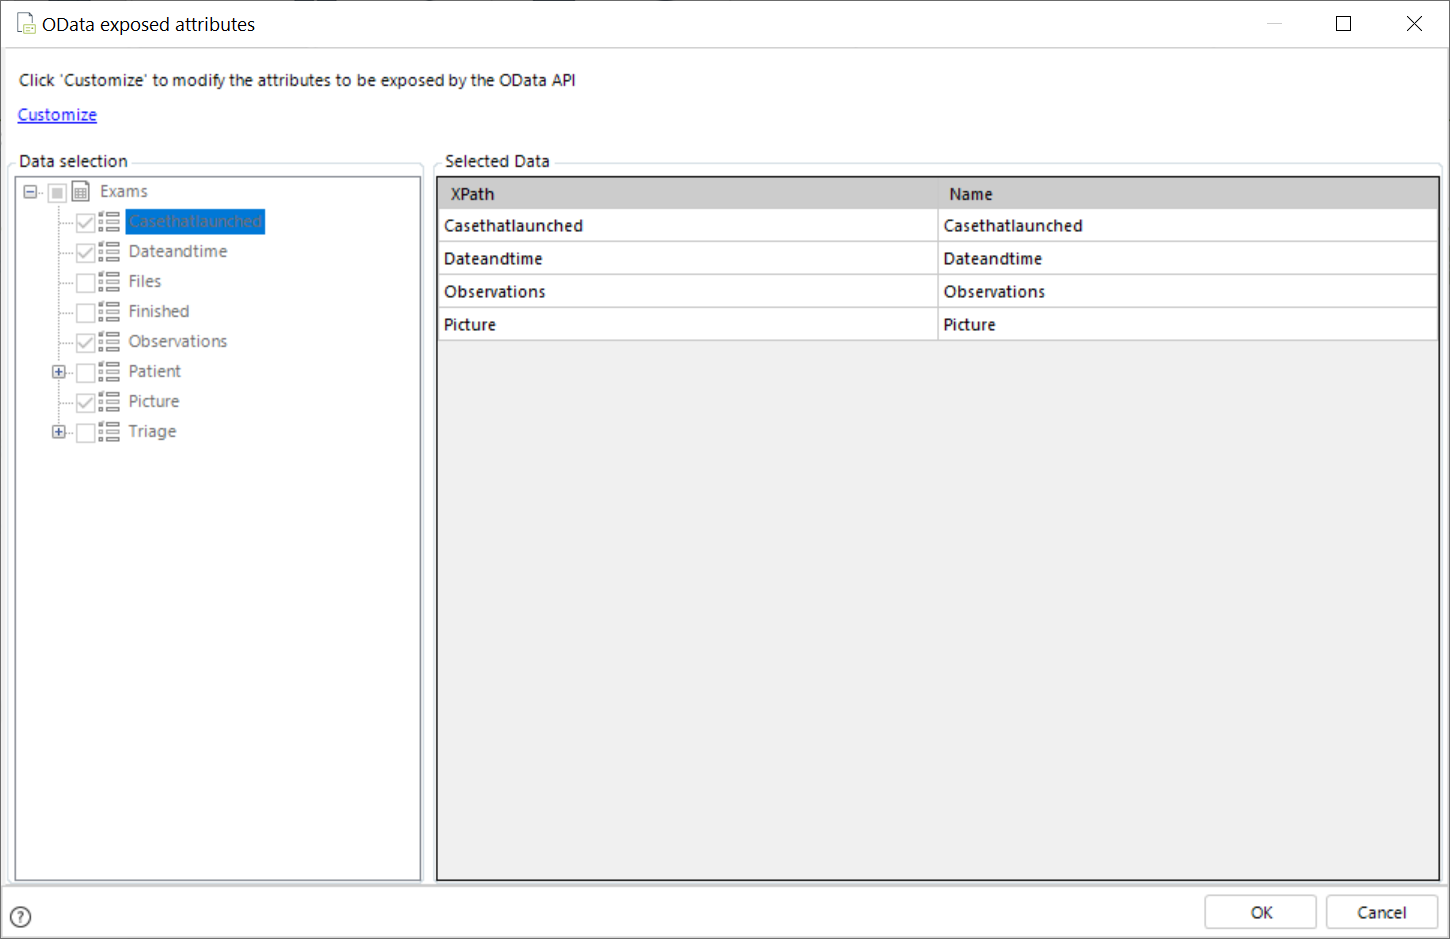This screenshot has width=1450, height=939.
Task: Click Dateandtime cell in Name column
Action: (1188, 259)
